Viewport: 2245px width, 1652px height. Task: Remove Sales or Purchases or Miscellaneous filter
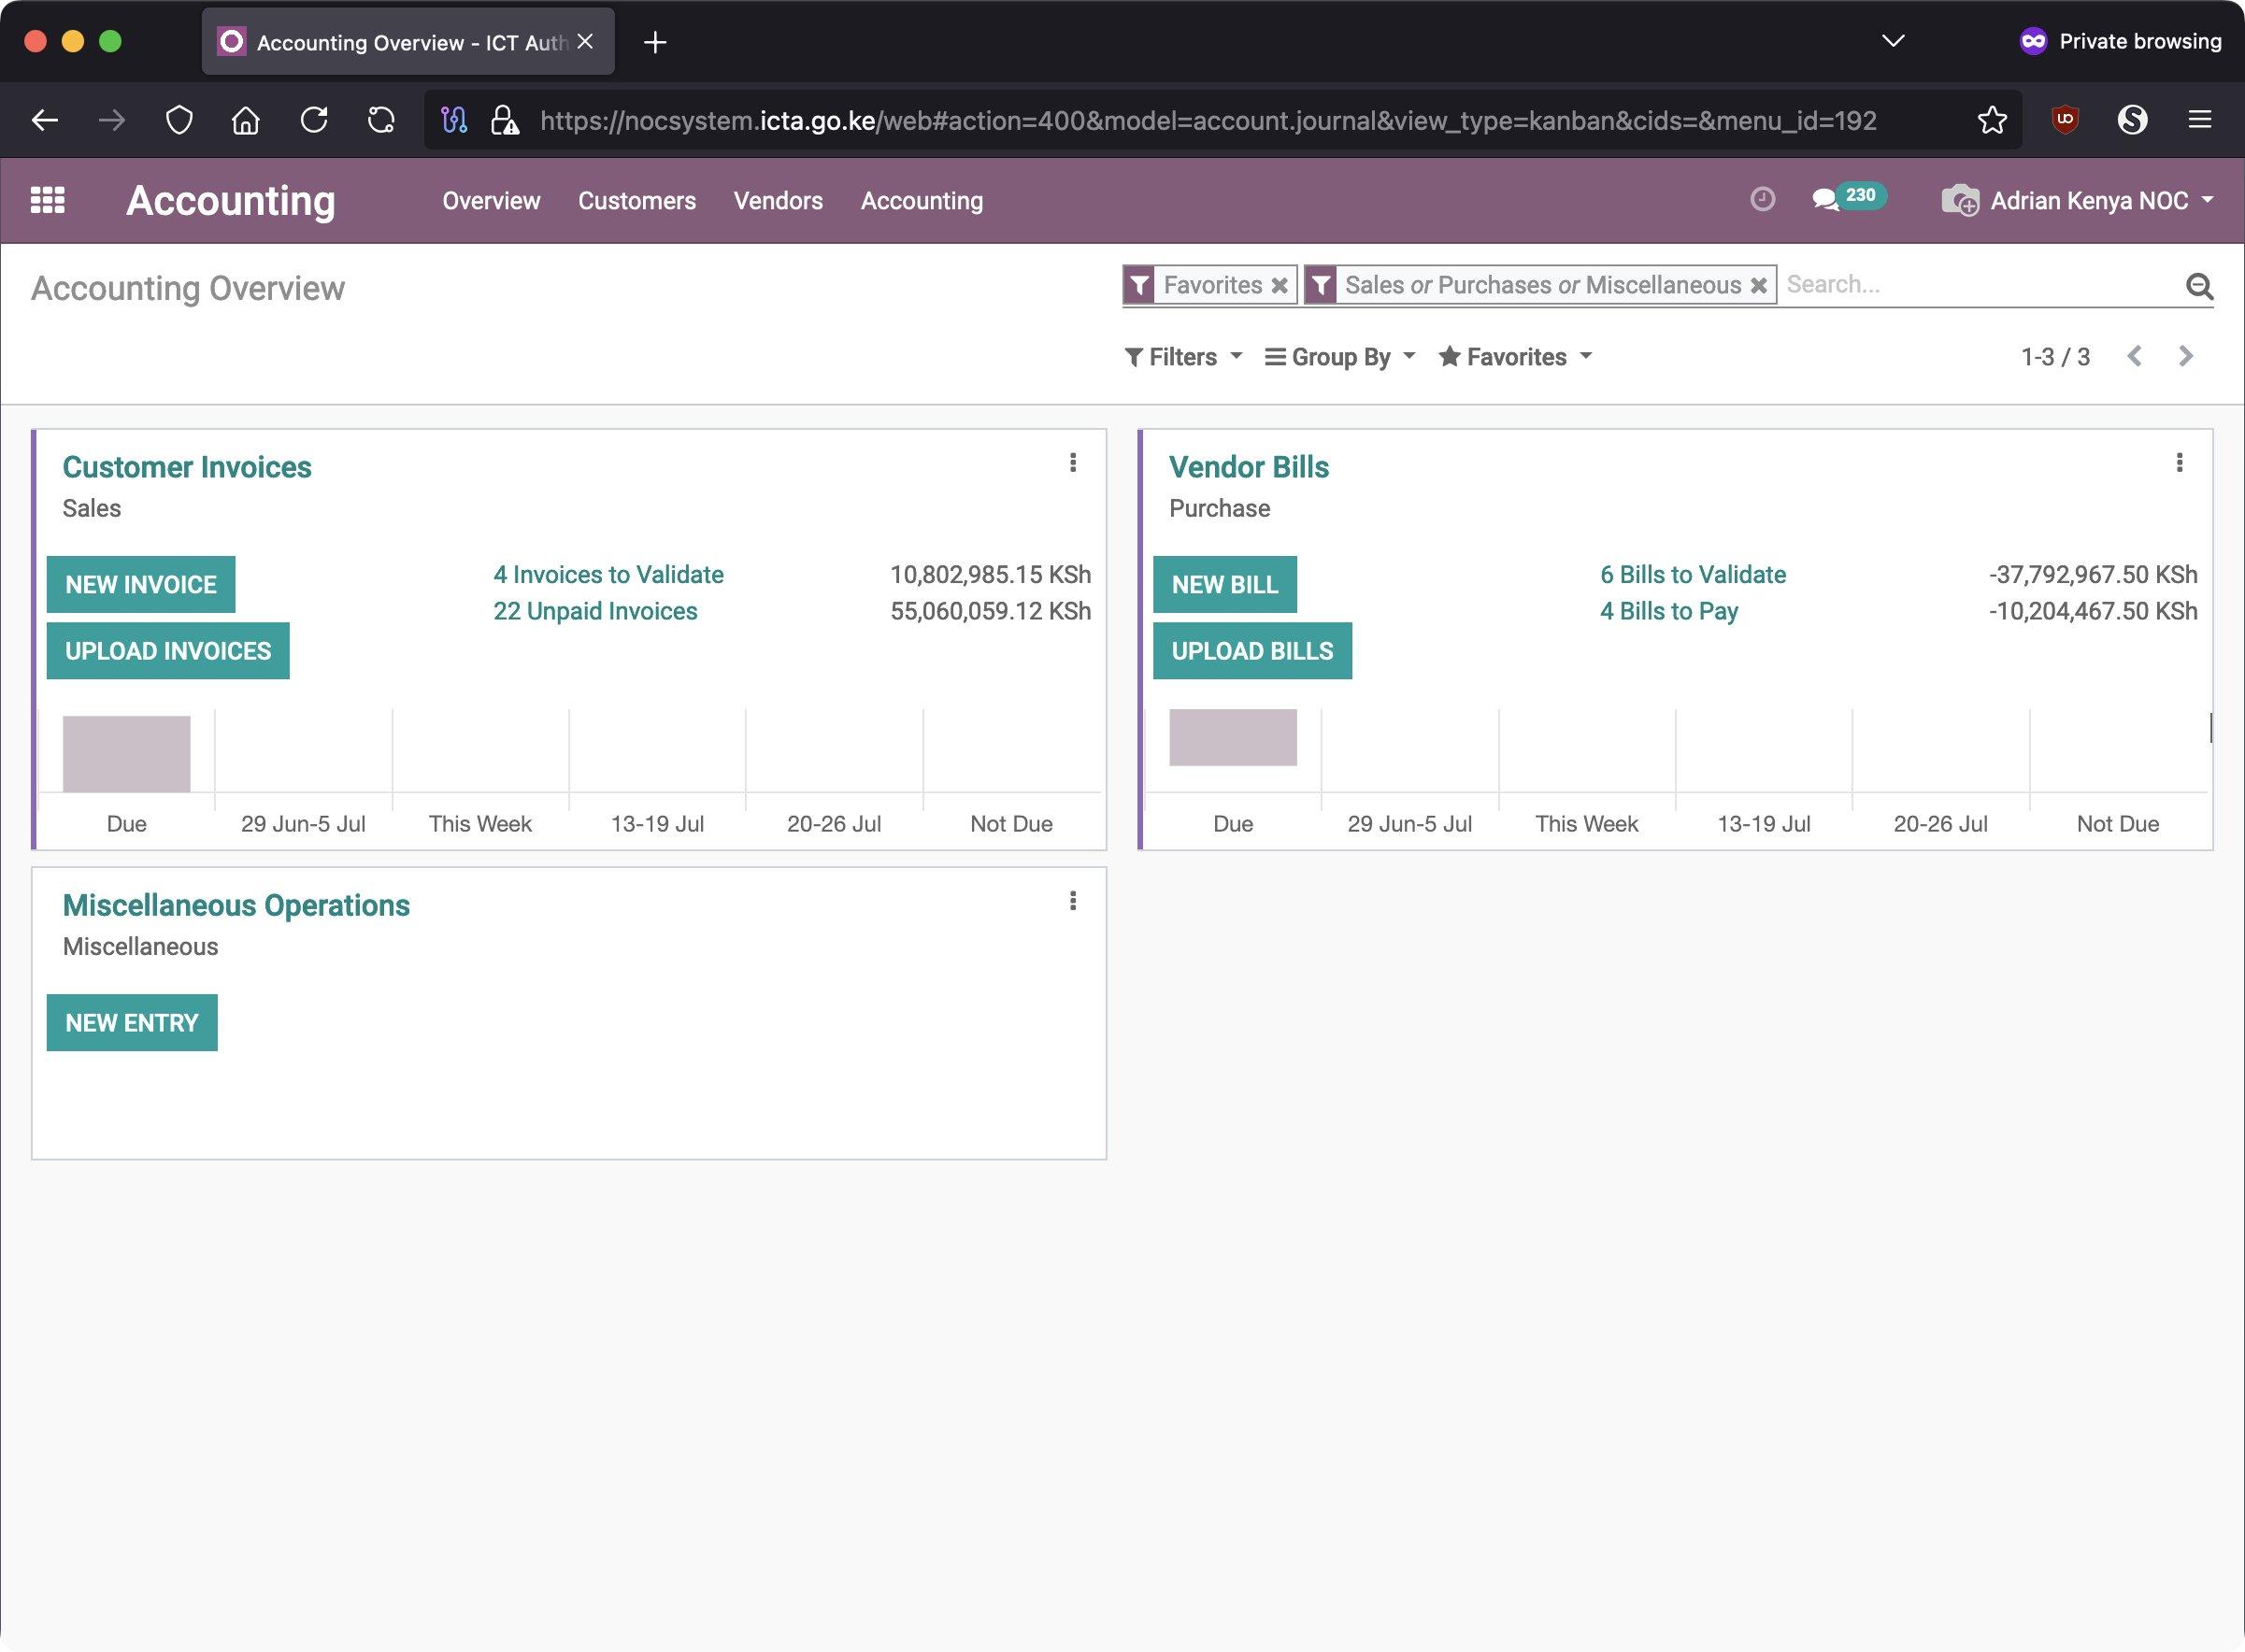pyautogui.click(x=1758, y=286)
